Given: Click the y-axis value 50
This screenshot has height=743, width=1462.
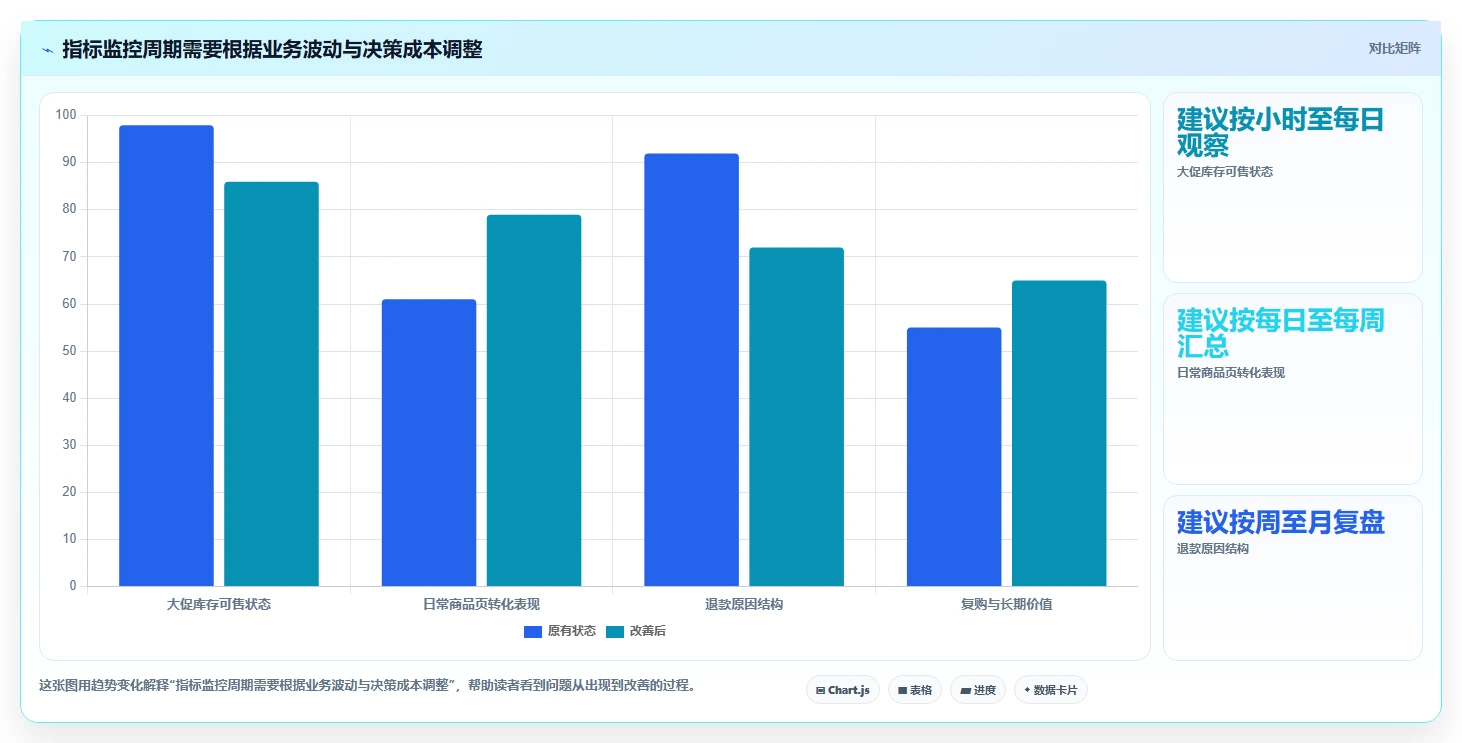Looking at the screenshot, I should point(69,351).
